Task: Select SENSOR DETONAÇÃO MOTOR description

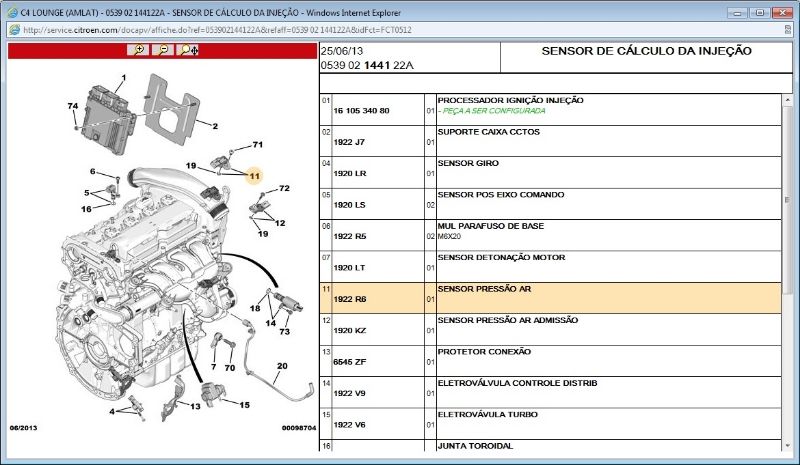Action: (501, 257)
